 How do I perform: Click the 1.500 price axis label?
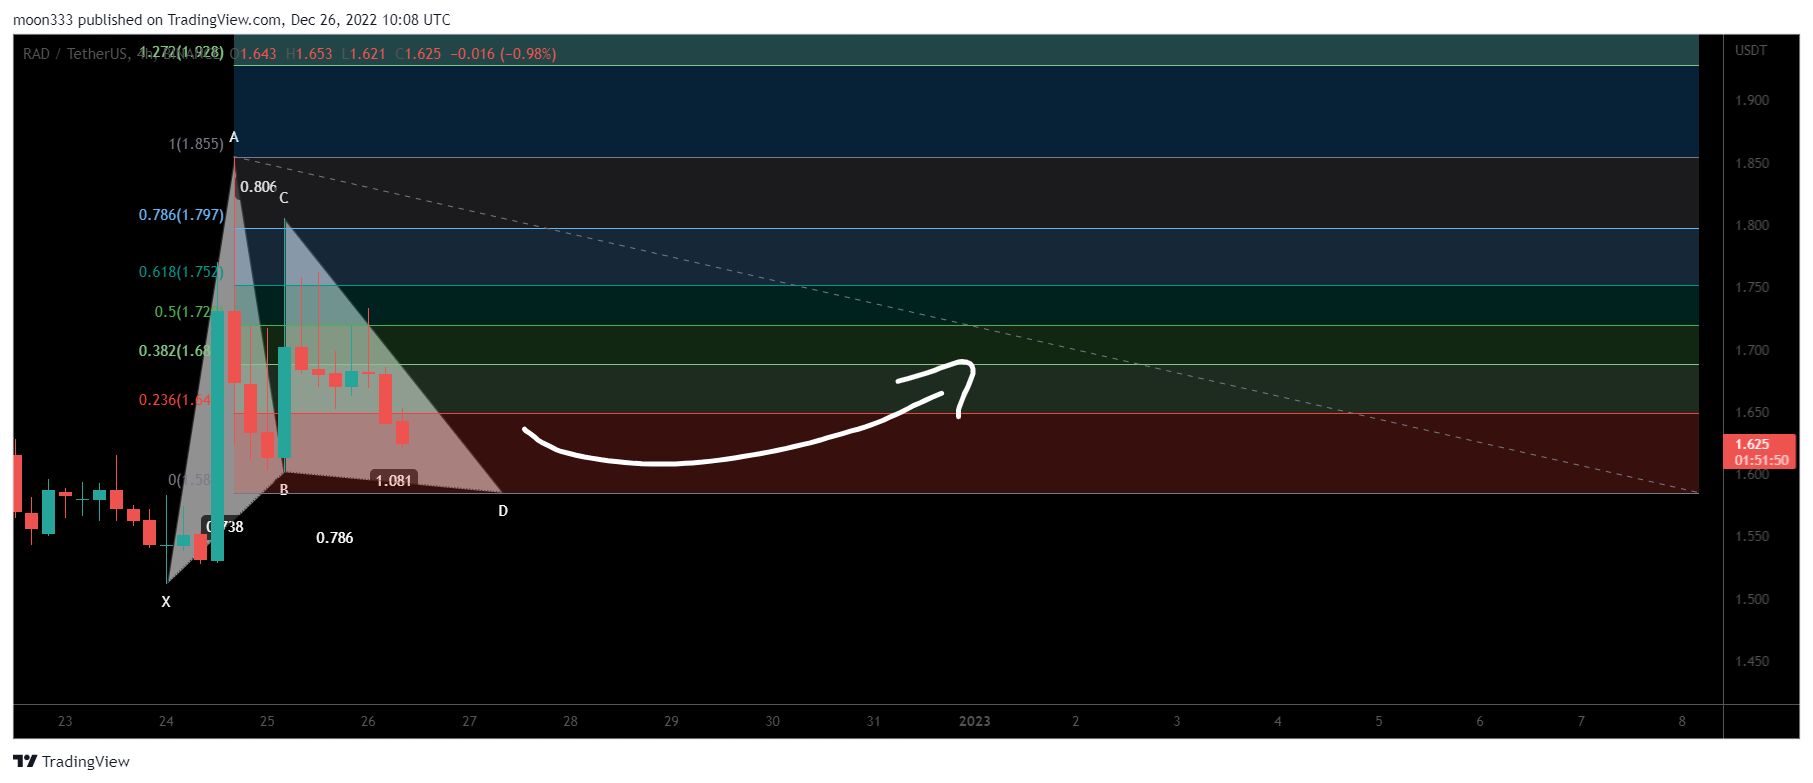[x=1752, y=599]
